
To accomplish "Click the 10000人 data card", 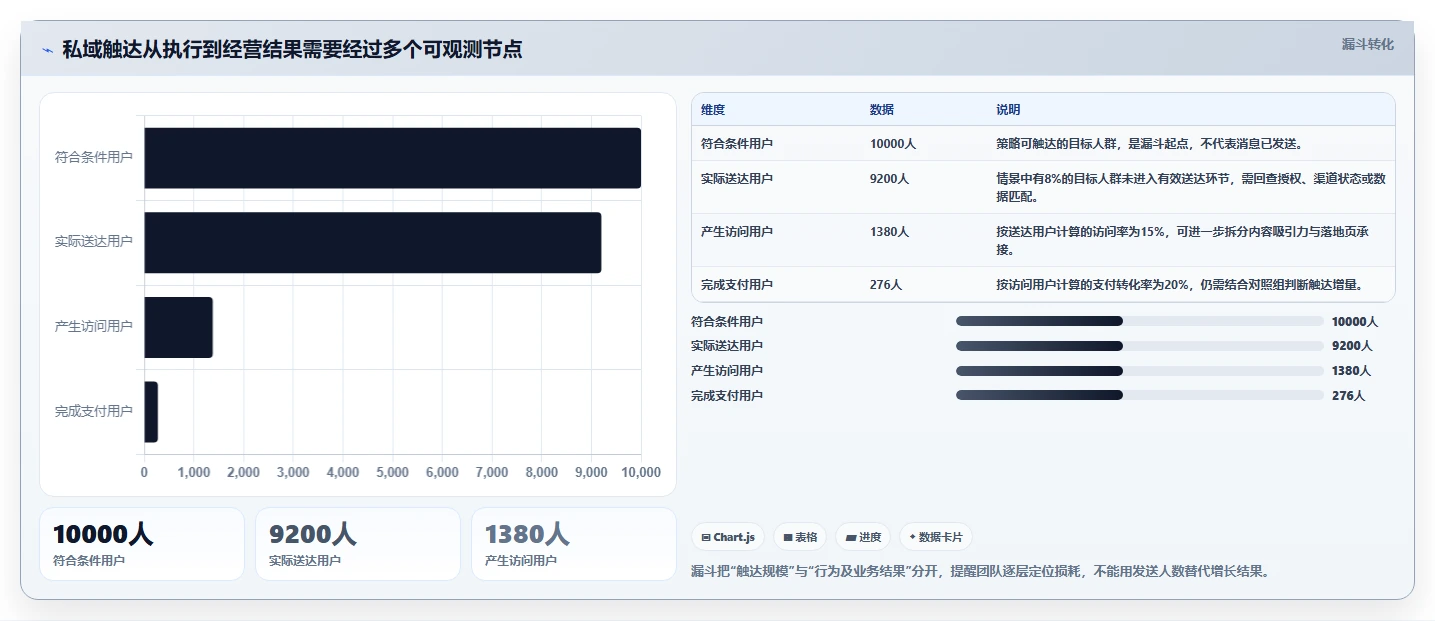I will [x=142, y=544].
